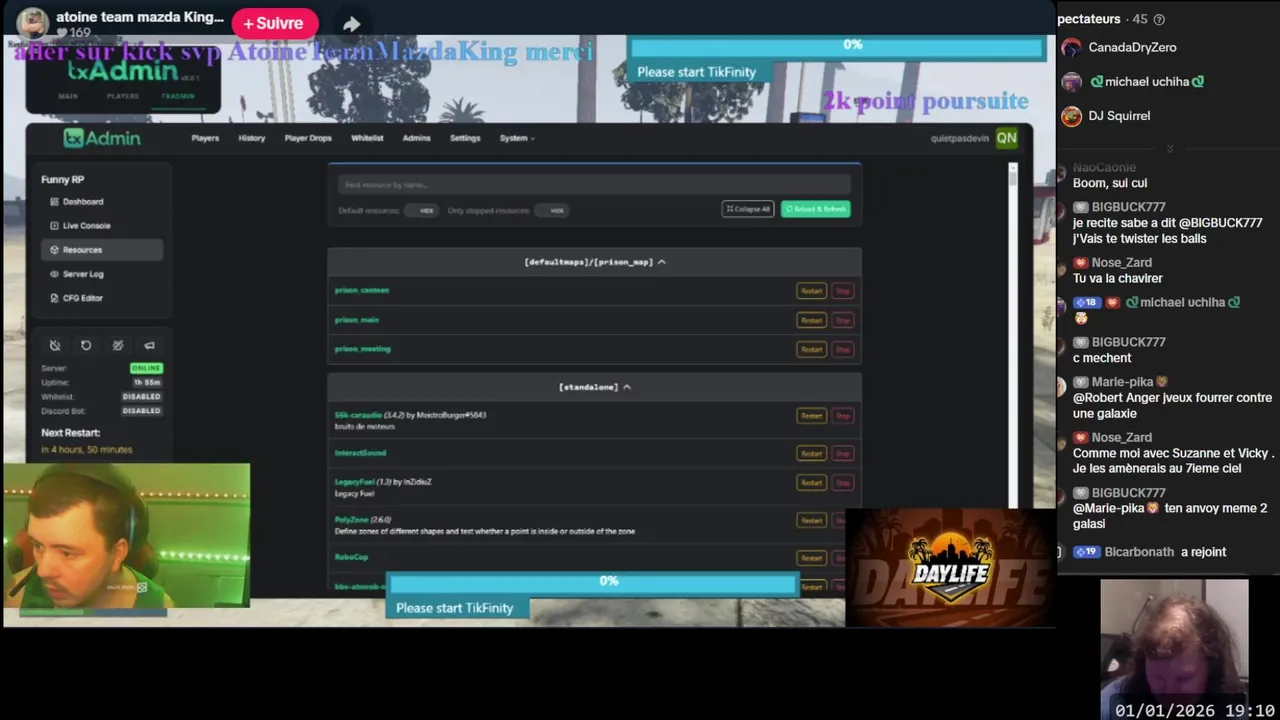Image resolution: width=1280 pixels, height=720 pixels.
Task: Click michael uchiha's avatar in the viewer list
Action: point(1071,82)
